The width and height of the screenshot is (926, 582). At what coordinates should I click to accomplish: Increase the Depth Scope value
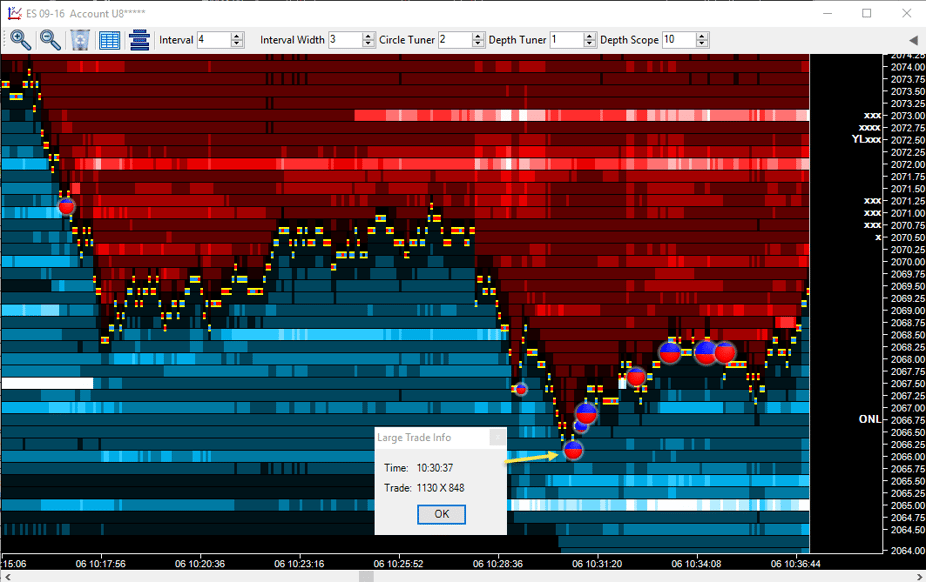click(x=702, y=36)
